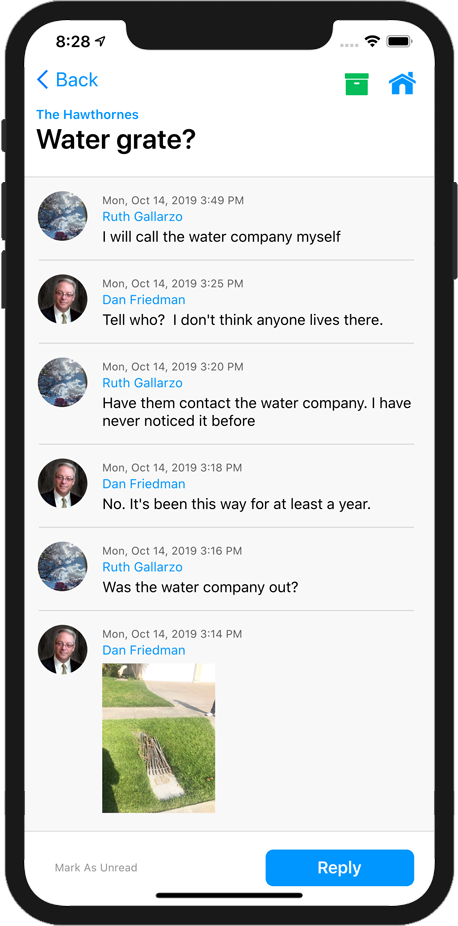The width and height of the screenshot is (458, 926).
Task: Tap Ruth Gallarzo's avatar on 3:16 PM message
Action: (63, 566)
